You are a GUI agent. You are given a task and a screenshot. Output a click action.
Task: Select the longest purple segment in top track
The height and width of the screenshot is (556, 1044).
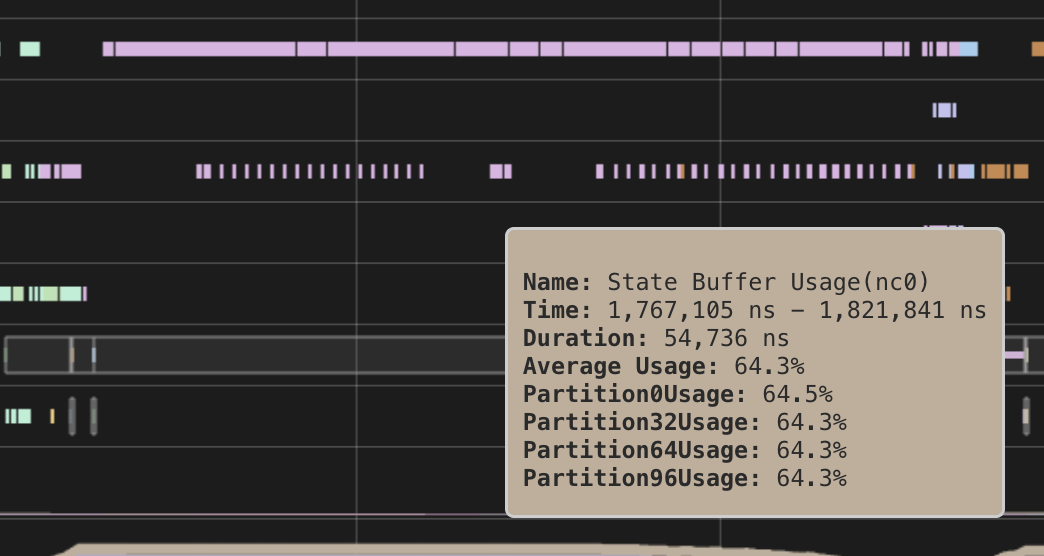(x=205, y=49)
